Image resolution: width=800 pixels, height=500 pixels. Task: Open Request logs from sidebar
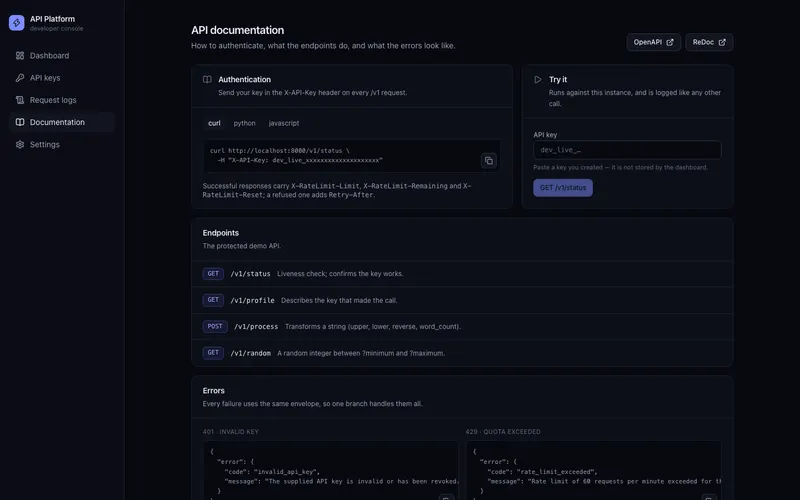pos(62,100)
